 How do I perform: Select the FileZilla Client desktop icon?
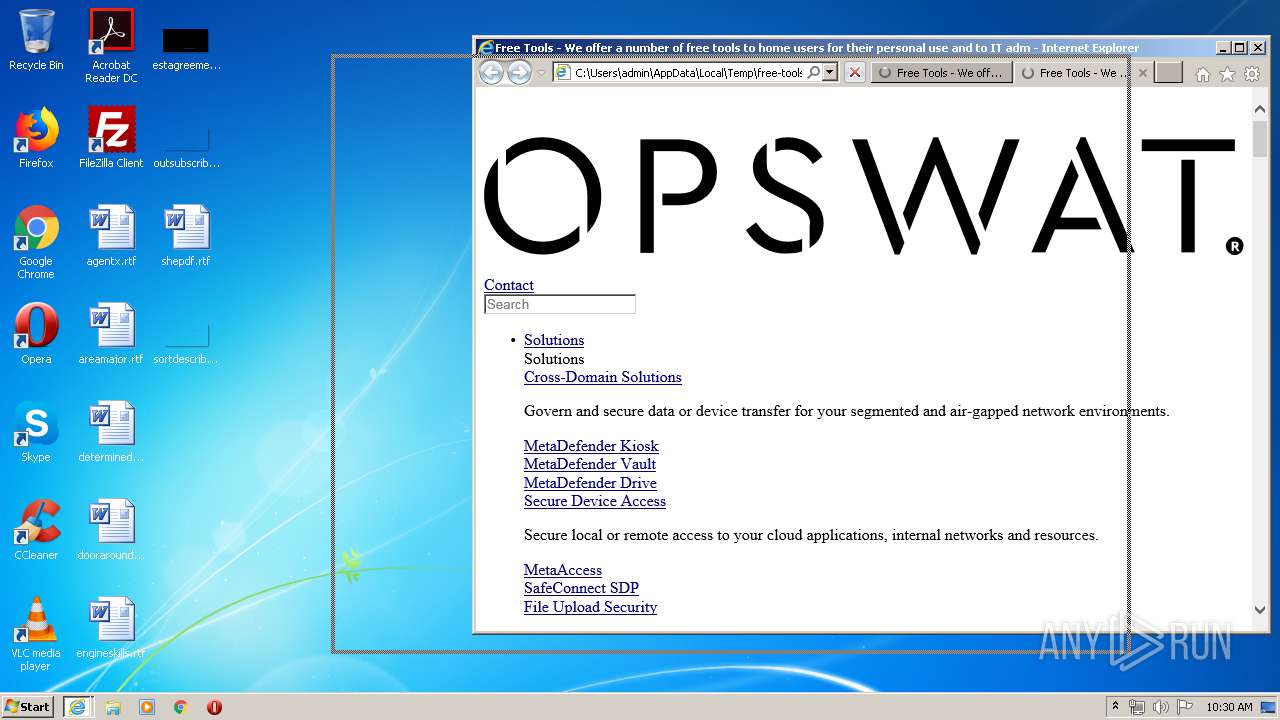point(111,138)
